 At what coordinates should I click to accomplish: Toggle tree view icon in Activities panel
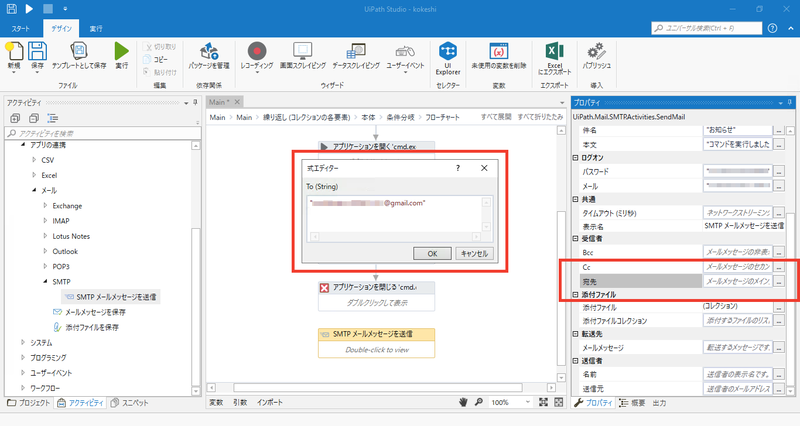click(x=52, y=118)
